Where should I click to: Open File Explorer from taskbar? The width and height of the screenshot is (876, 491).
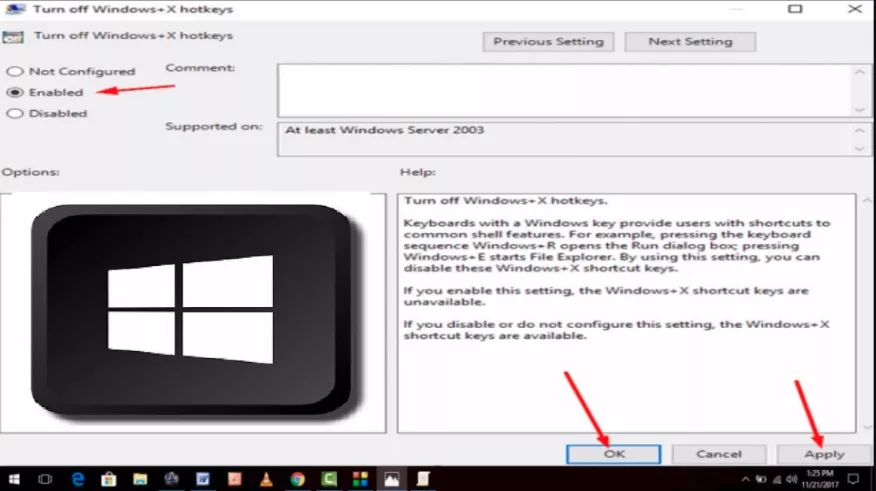tap(140, 479)
